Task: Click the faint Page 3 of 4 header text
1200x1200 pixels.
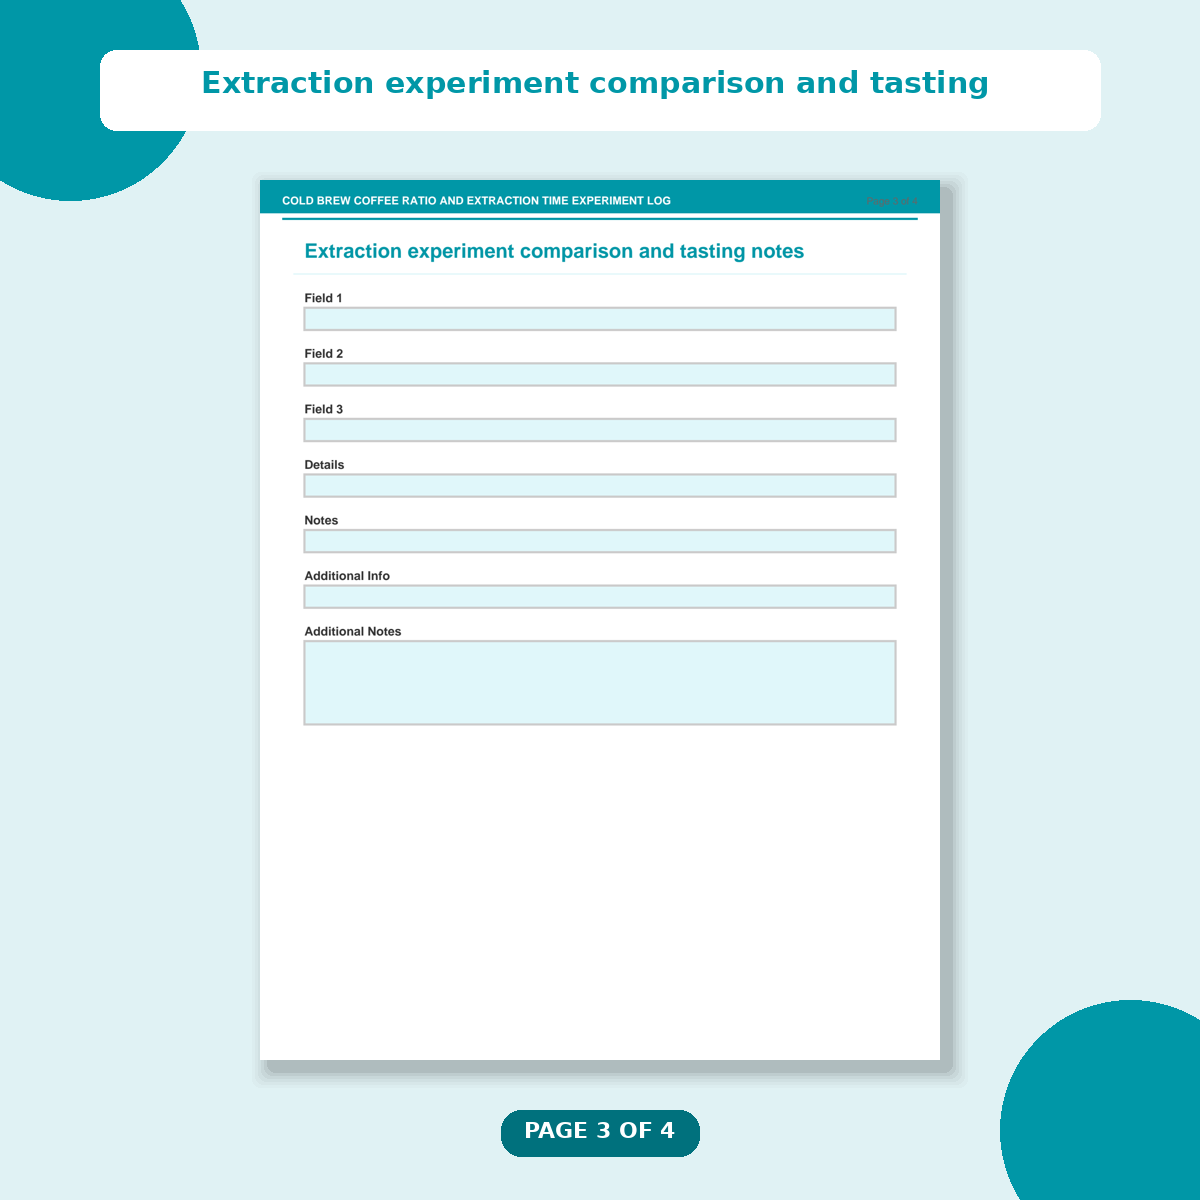Action: tap(892, 201)
